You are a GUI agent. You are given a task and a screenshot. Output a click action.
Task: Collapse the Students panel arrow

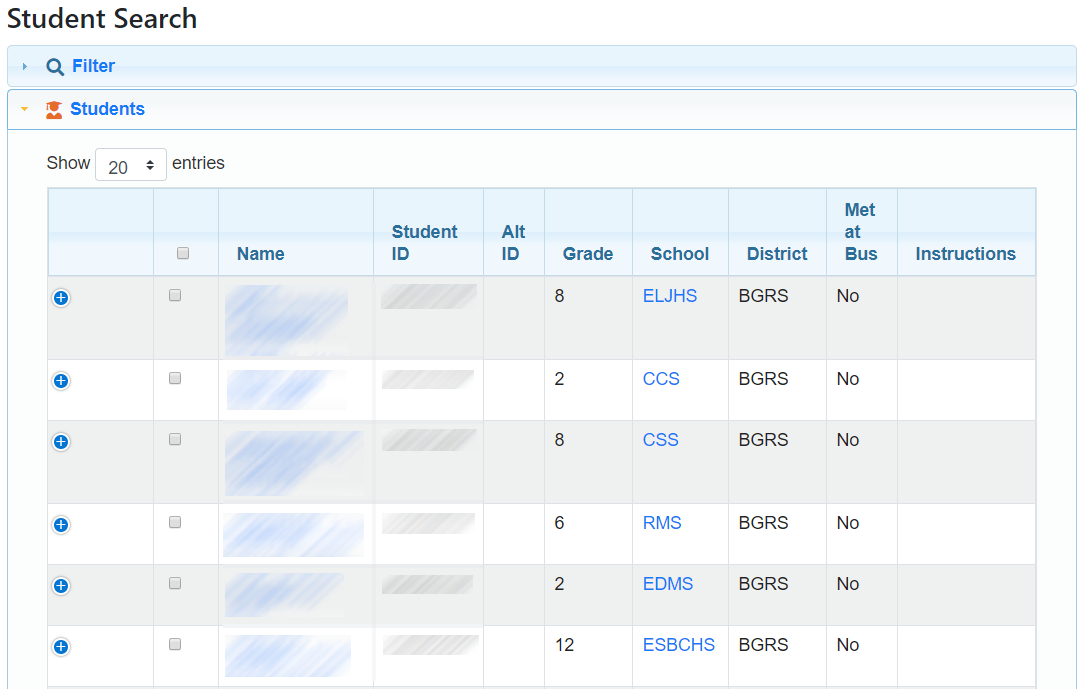25,110
